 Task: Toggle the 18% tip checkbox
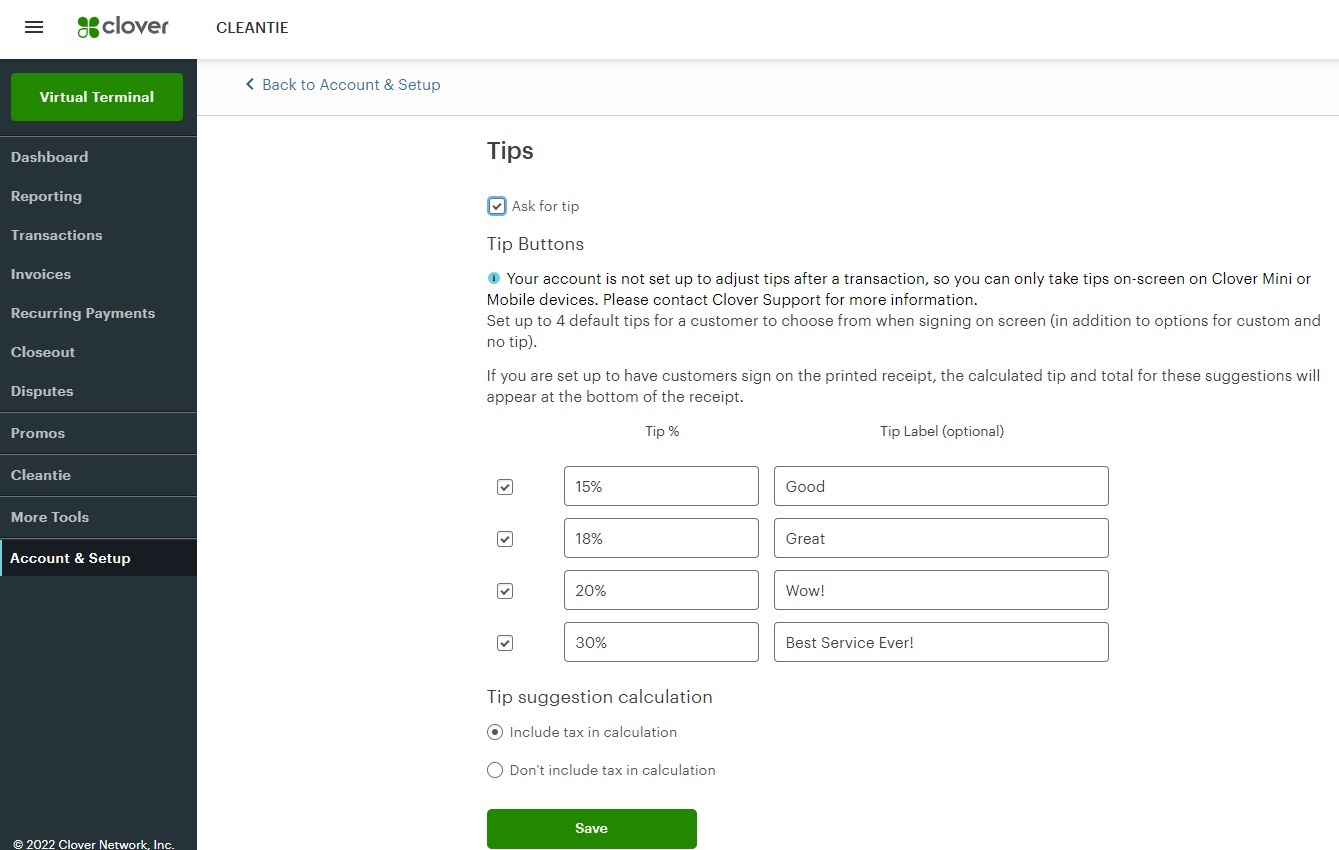(x=505, y=538)
